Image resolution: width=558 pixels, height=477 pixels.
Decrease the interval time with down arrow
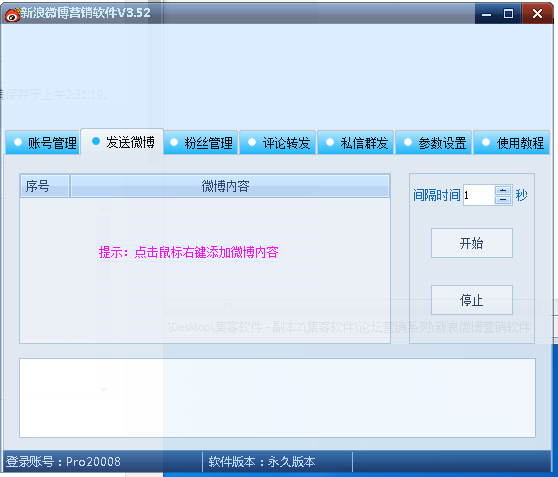click(x=503, y=200)
